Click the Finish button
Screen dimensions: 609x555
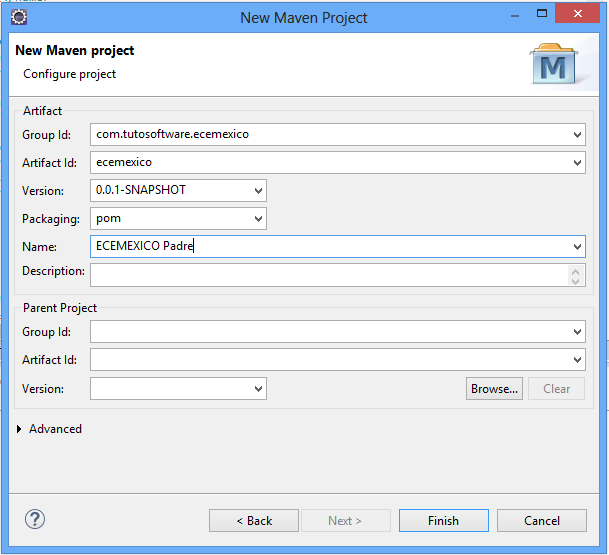(x=444, y=520)
